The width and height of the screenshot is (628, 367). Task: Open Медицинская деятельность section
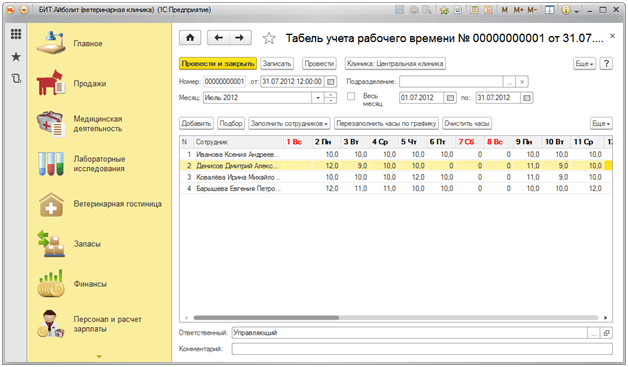[99, 123]
